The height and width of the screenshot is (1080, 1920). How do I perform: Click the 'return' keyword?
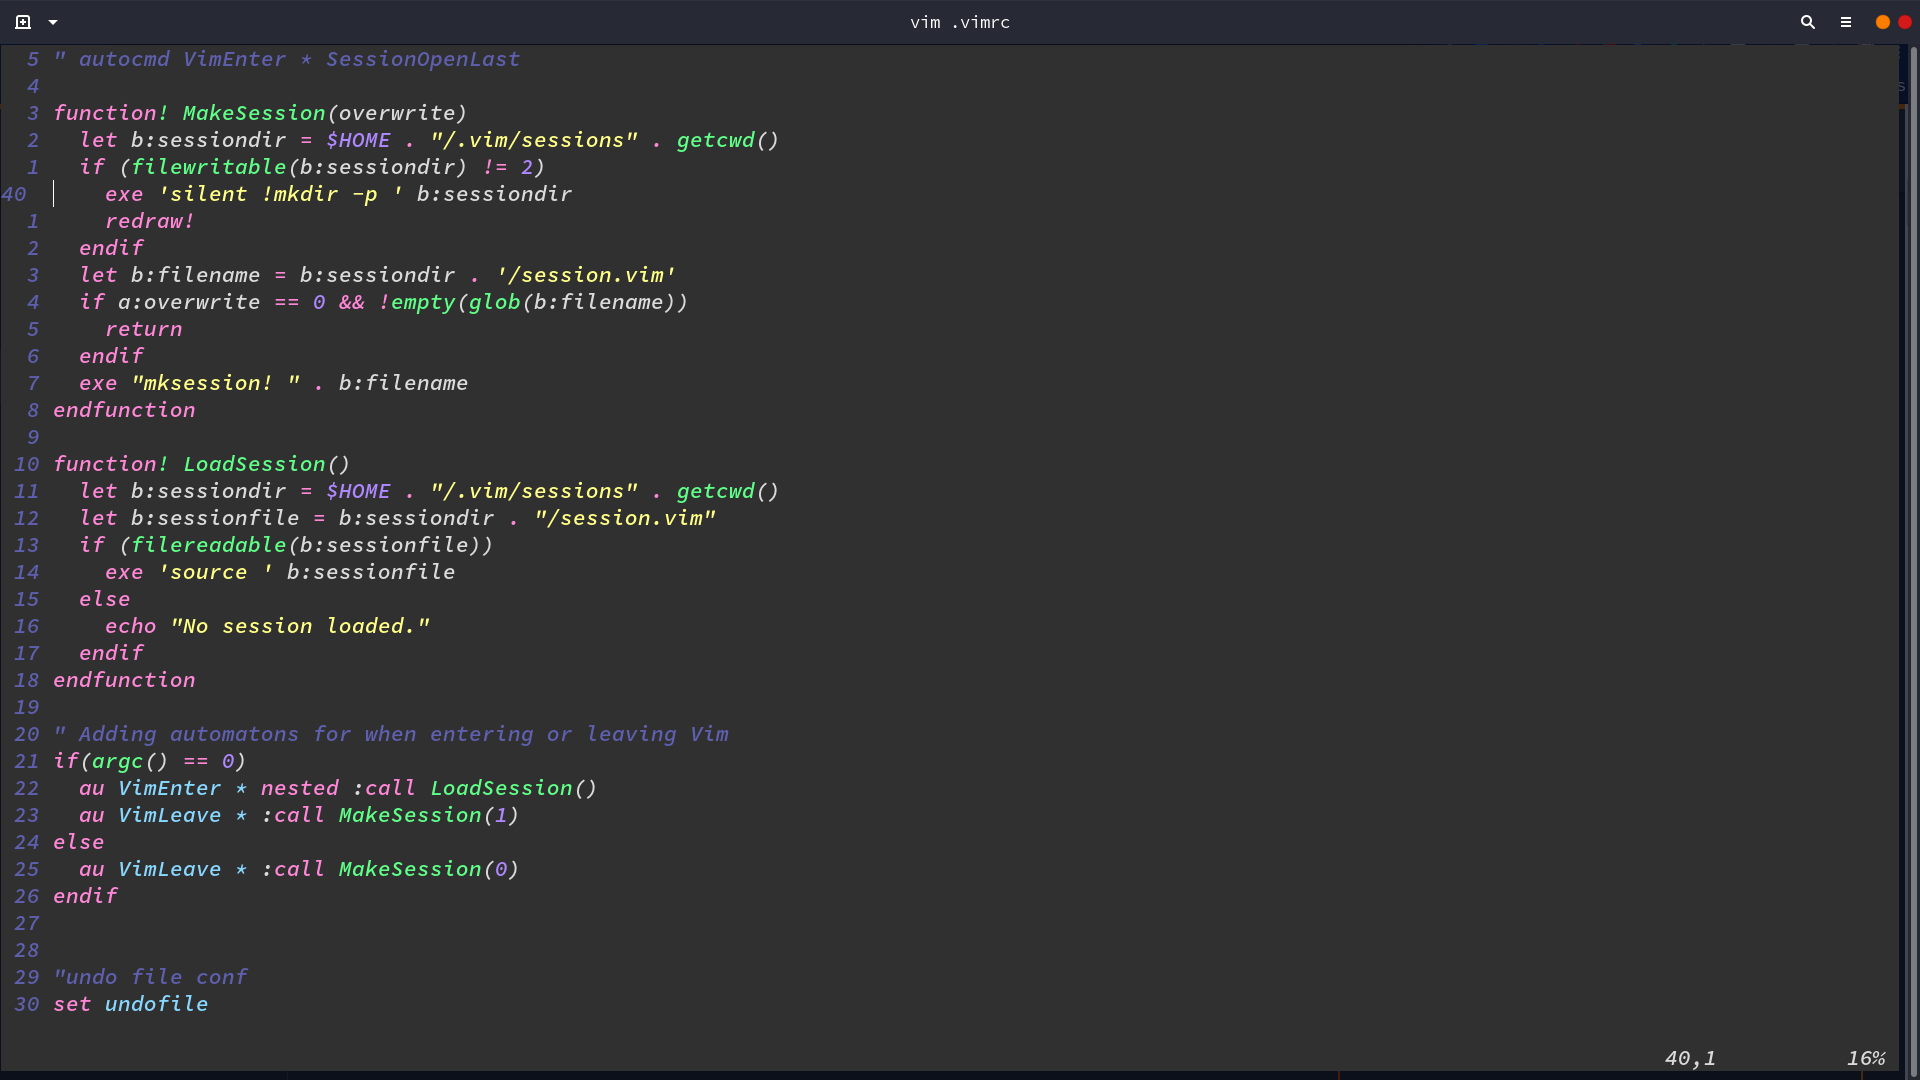[x=144, y=329]
